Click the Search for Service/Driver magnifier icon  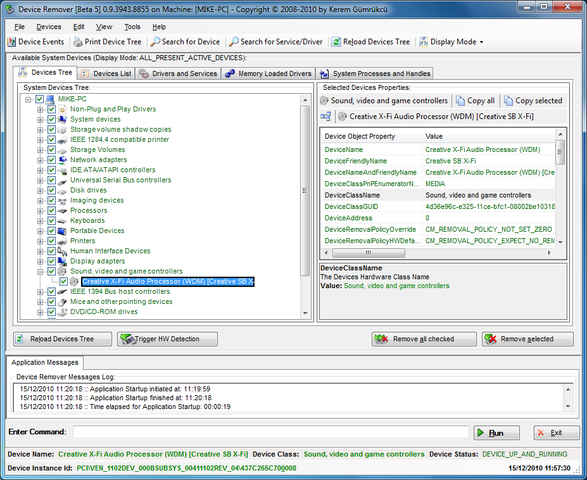coord(234,42)
